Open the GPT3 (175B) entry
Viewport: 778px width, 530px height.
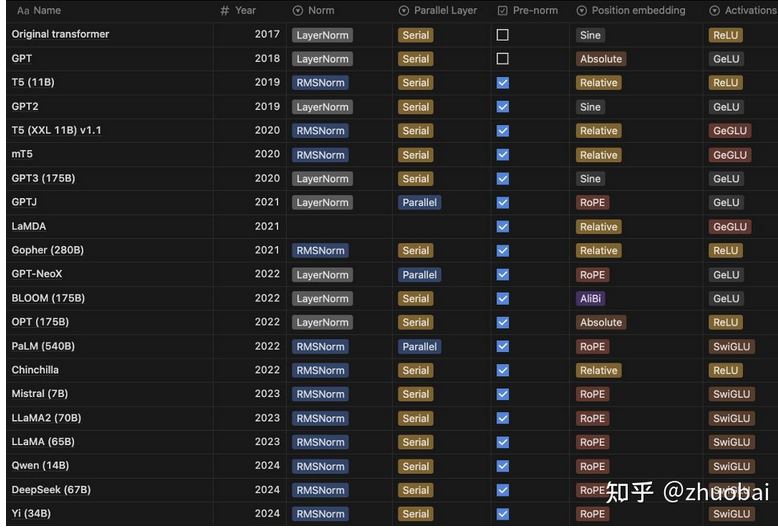[43, 178]
